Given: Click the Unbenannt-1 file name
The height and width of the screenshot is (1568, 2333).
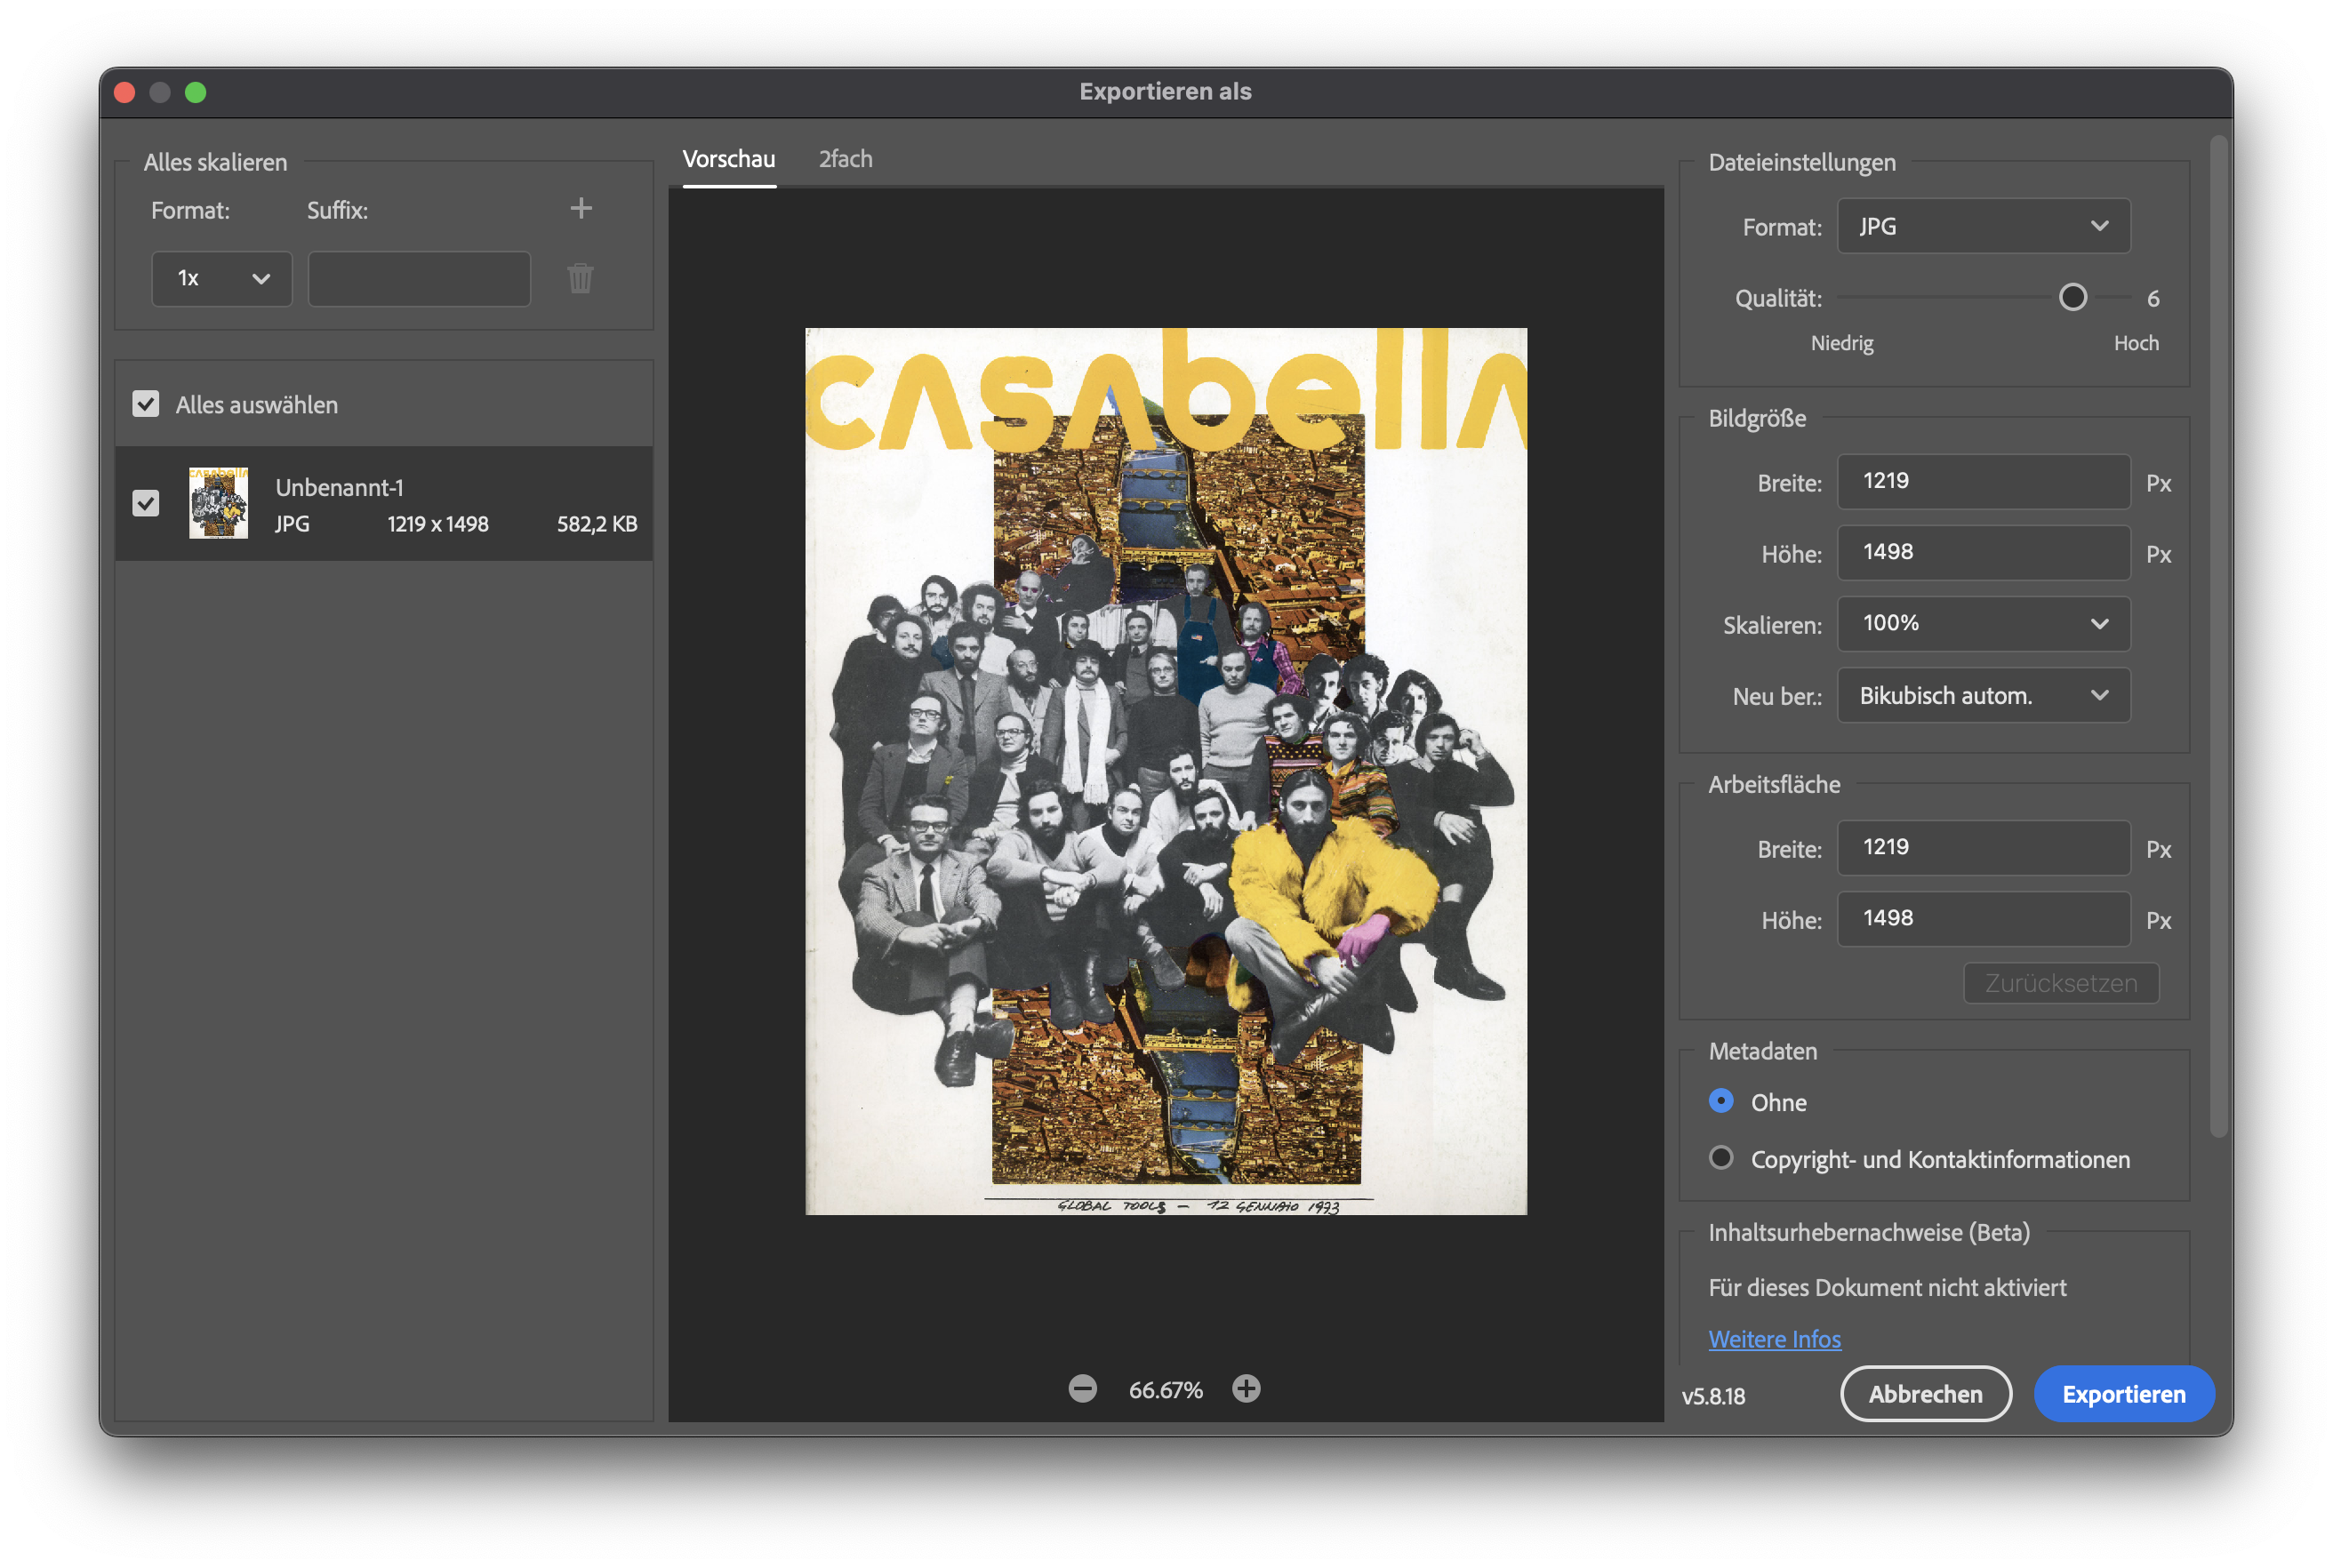Looking at the screenshot, I should 339,487.
